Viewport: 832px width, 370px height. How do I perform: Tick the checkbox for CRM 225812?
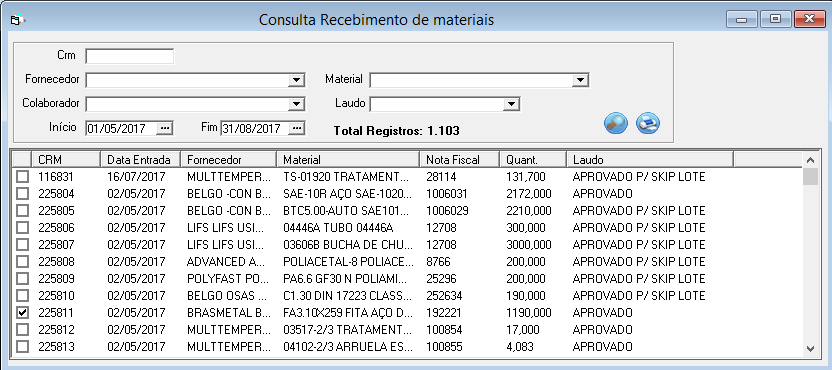pos(22,330)
